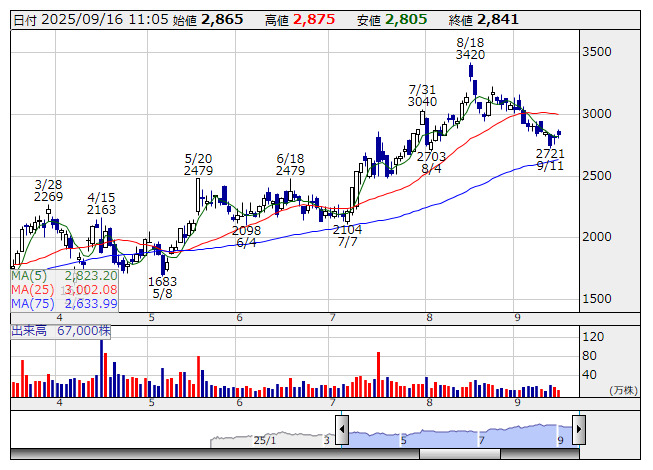Click the MA(25) 3,002.08 legend entry
This screenshot has height=470, width=653.
click(x=65, y=290)
